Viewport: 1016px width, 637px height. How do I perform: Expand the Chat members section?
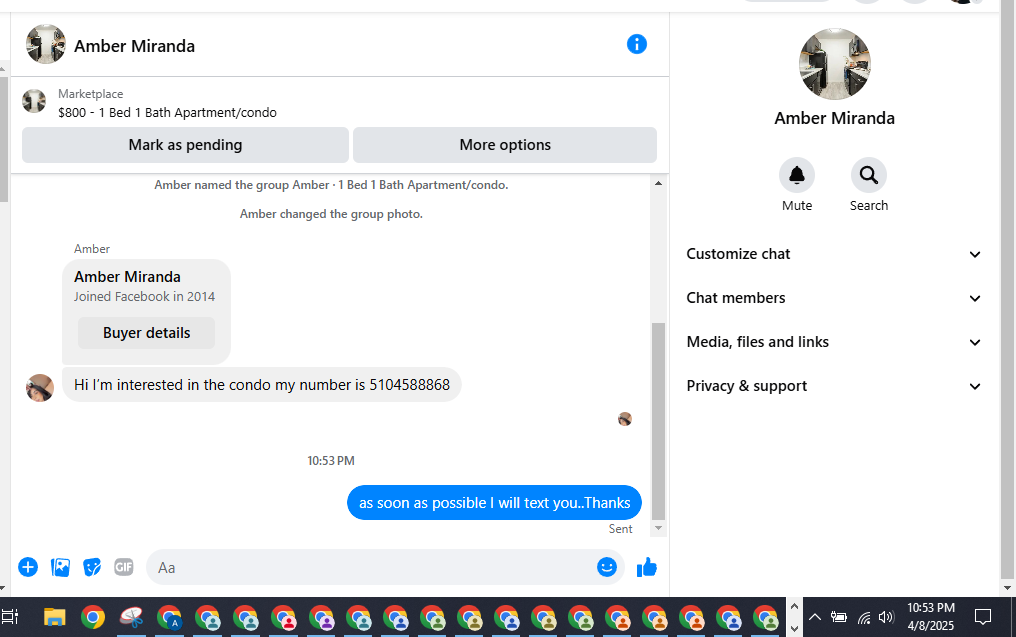coord(833,298)
